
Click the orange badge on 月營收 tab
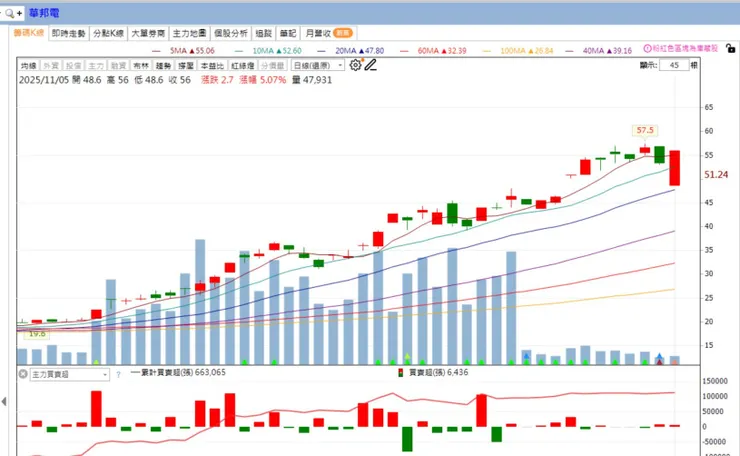tap(343, 33)
